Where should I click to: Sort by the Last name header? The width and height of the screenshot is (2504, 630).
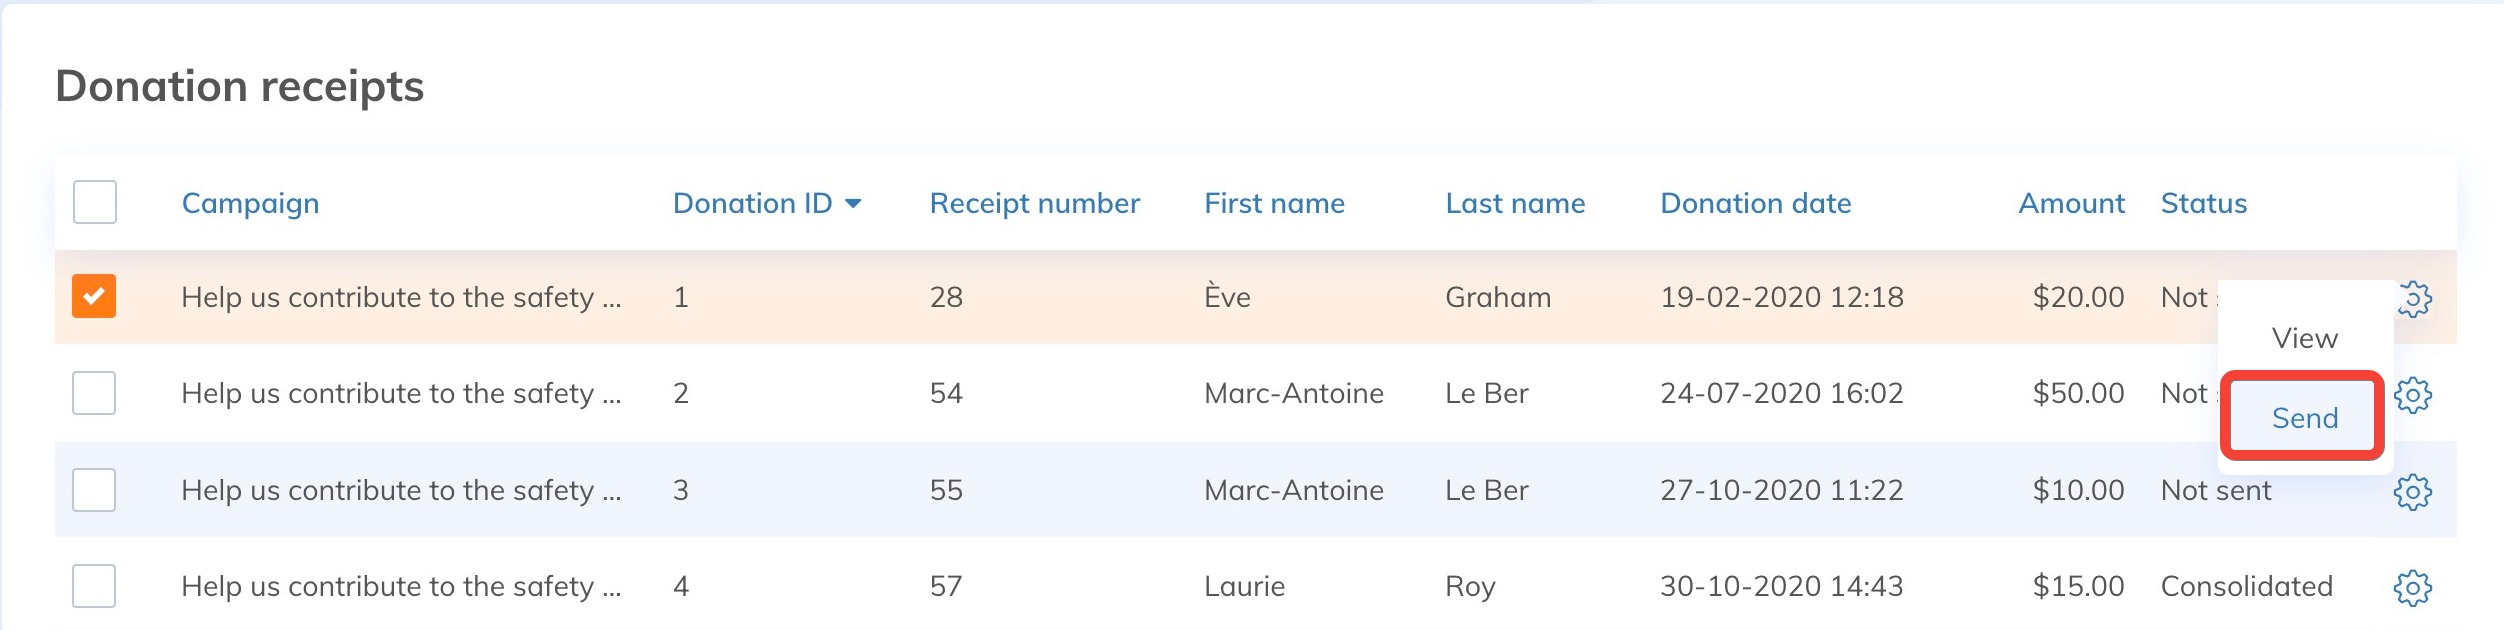[x=1515, y=204]
